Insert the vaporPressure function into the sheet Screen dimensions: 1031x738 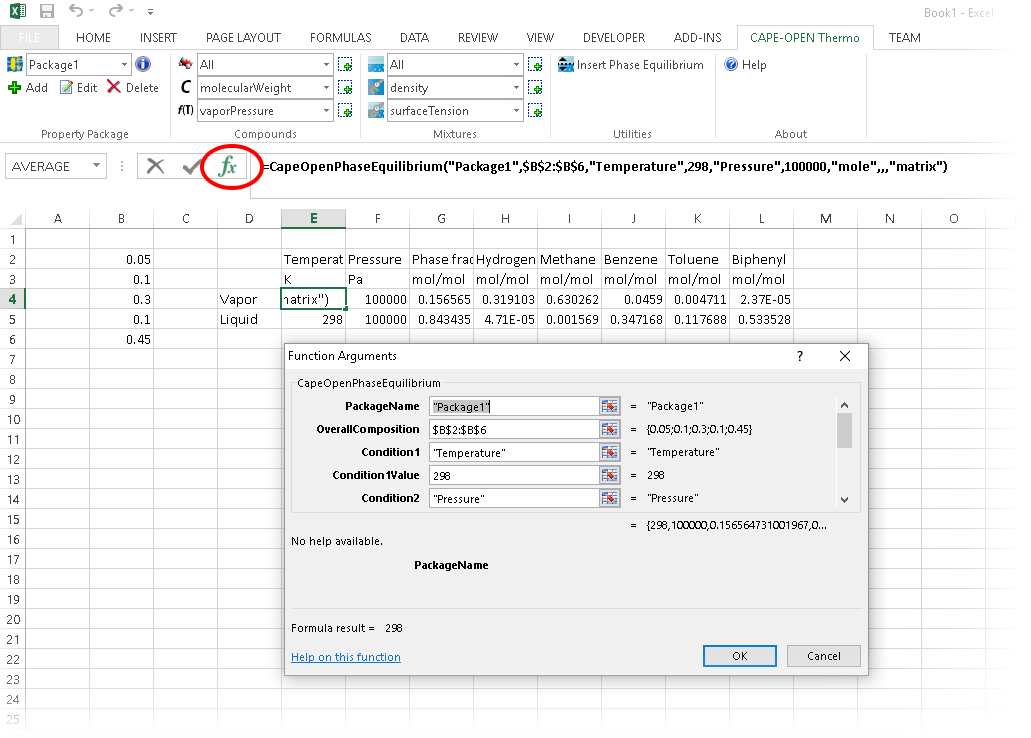(345, 111)
